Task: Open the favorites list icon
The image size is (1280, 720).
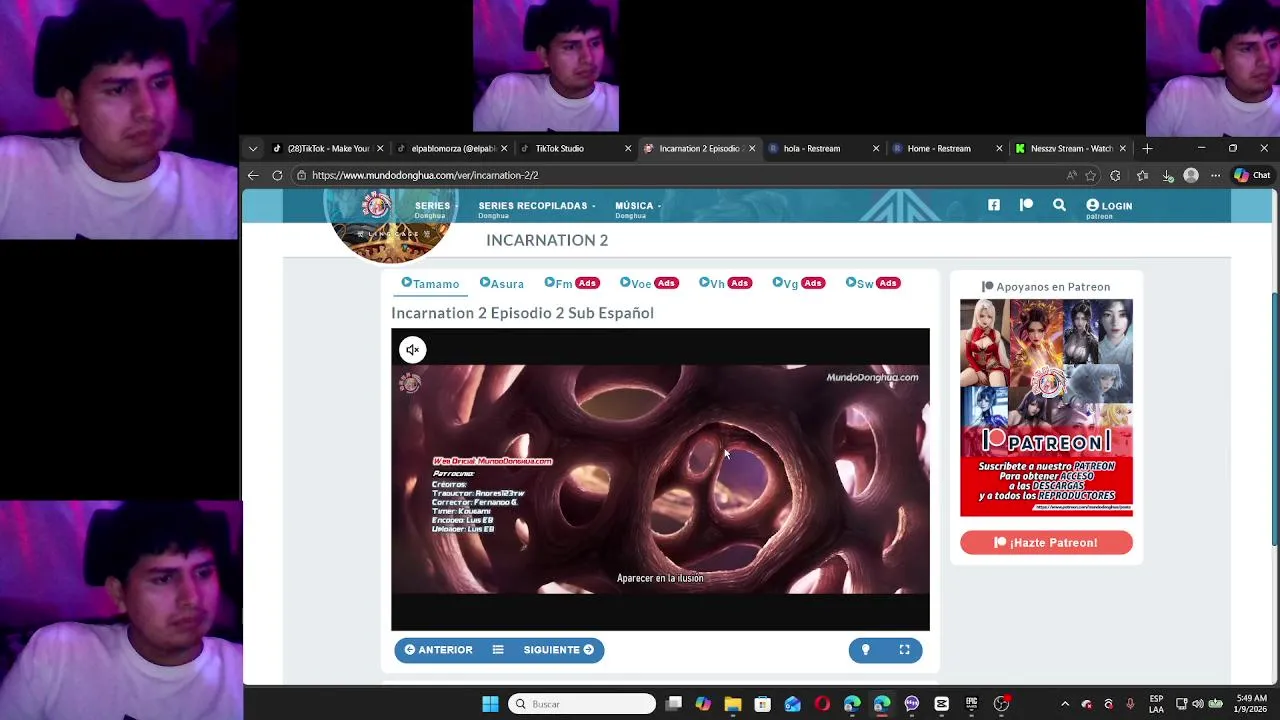Action: [x=1142, y=175]
